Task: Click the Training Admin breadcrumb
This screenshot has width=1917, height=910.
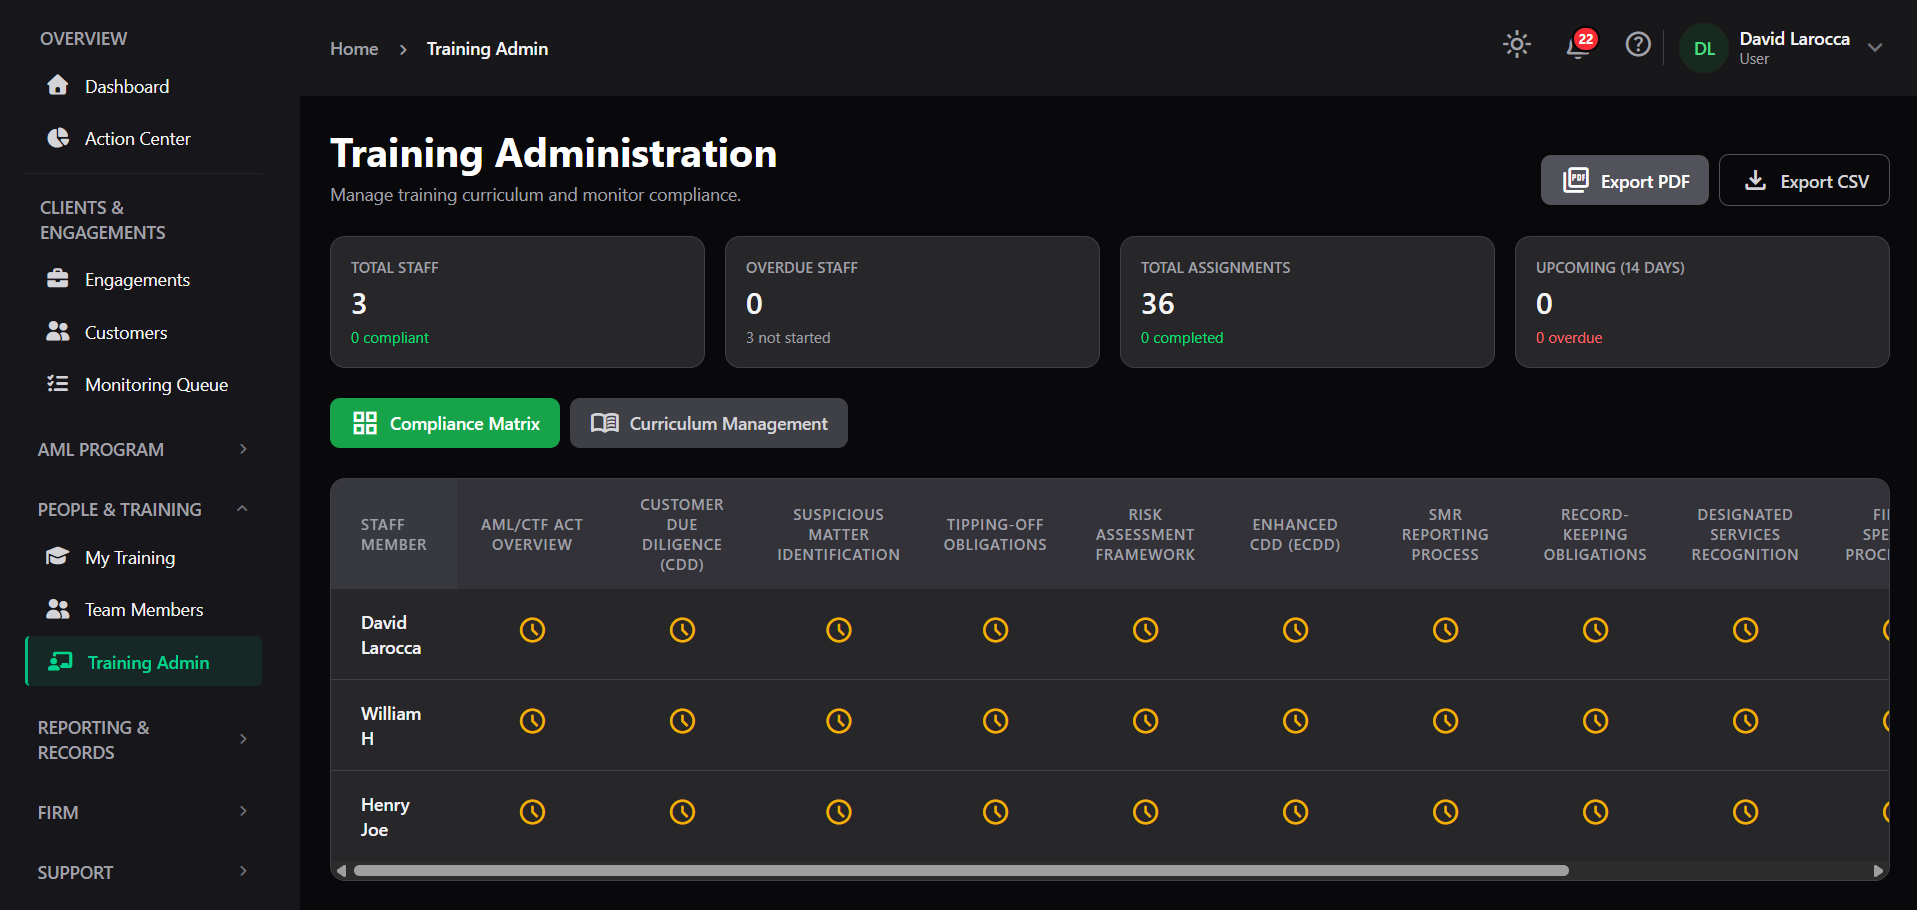Action: tap(487, 48)
